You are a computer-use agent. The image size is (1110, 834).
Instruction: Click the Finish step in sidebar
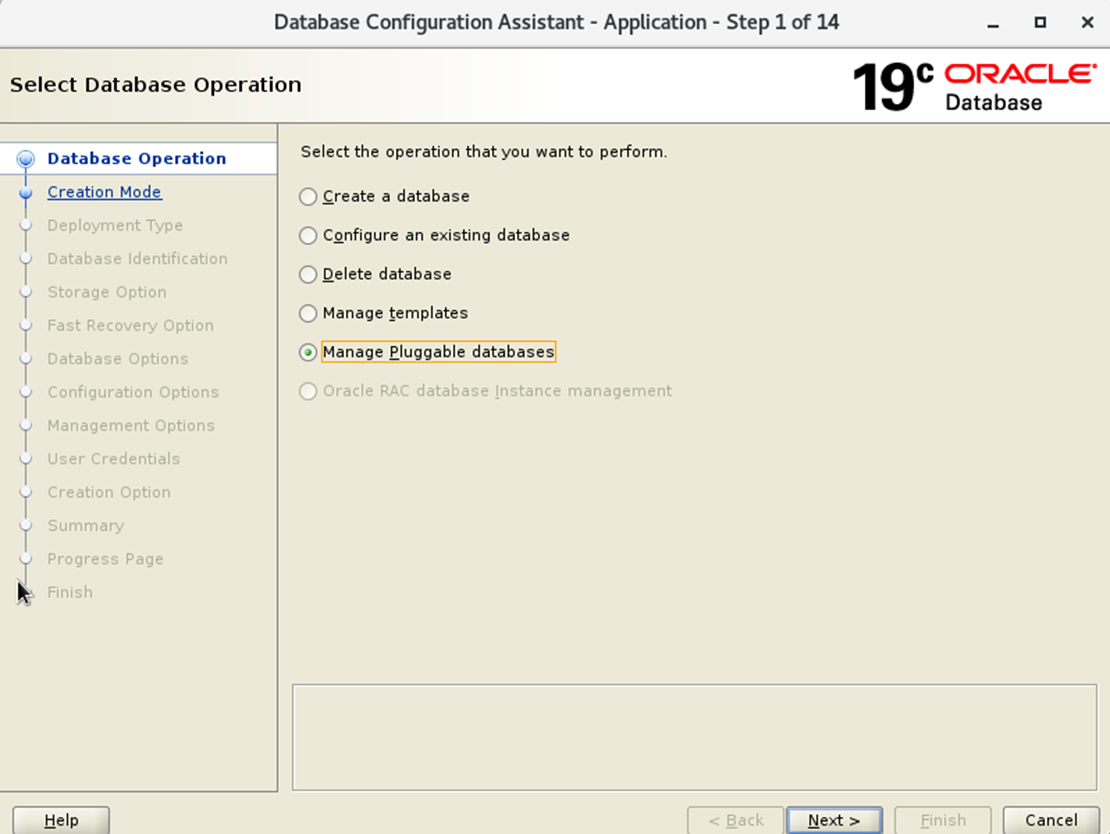coord(70,592)
